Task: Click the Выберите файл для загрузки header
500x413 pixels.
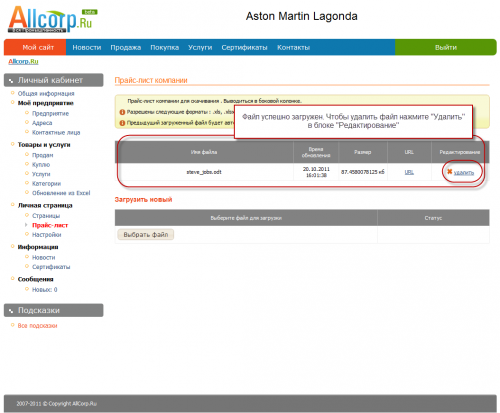Action: click(246, 218)
